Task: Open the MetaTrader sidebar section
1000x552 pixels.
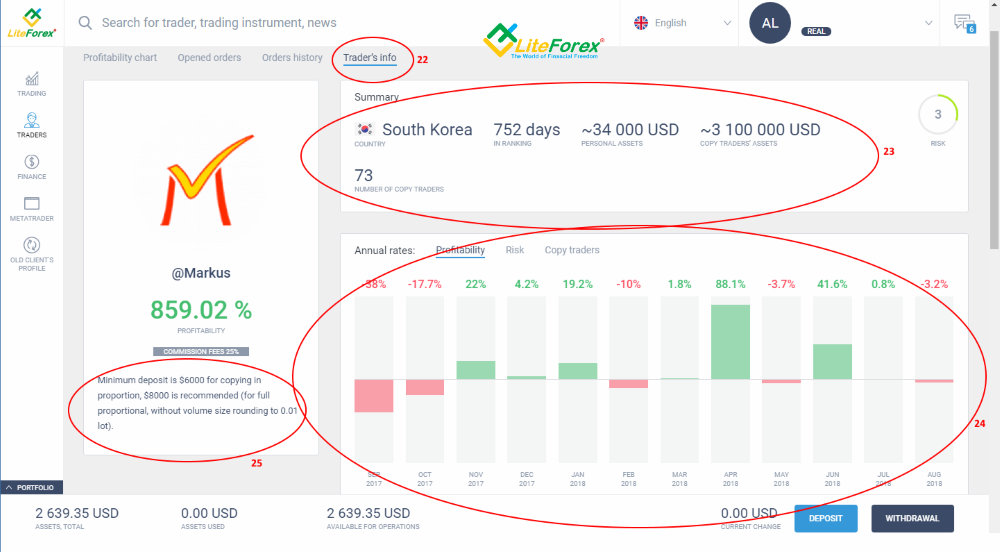Action: coord(31,208)
